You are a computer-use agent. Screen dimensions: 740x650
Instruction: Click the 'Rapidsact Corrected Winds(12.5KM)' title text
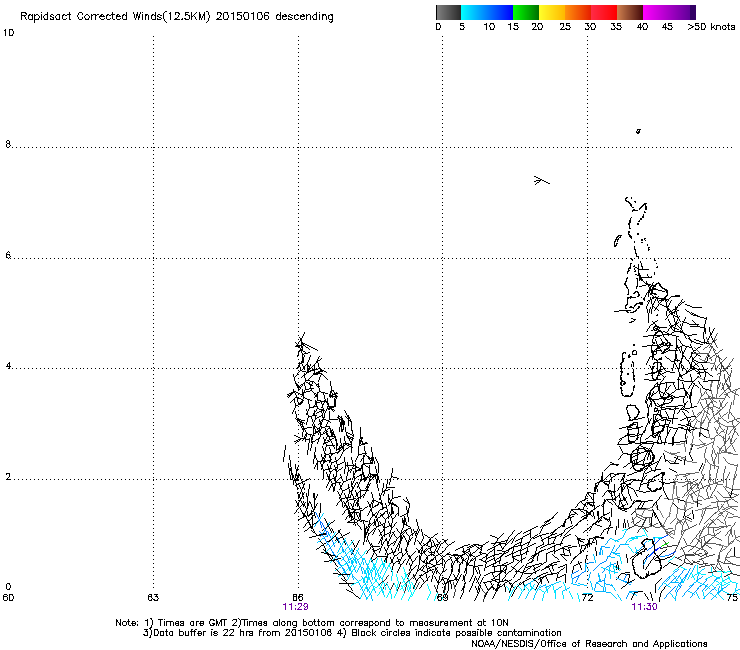(x=115, y=17)
